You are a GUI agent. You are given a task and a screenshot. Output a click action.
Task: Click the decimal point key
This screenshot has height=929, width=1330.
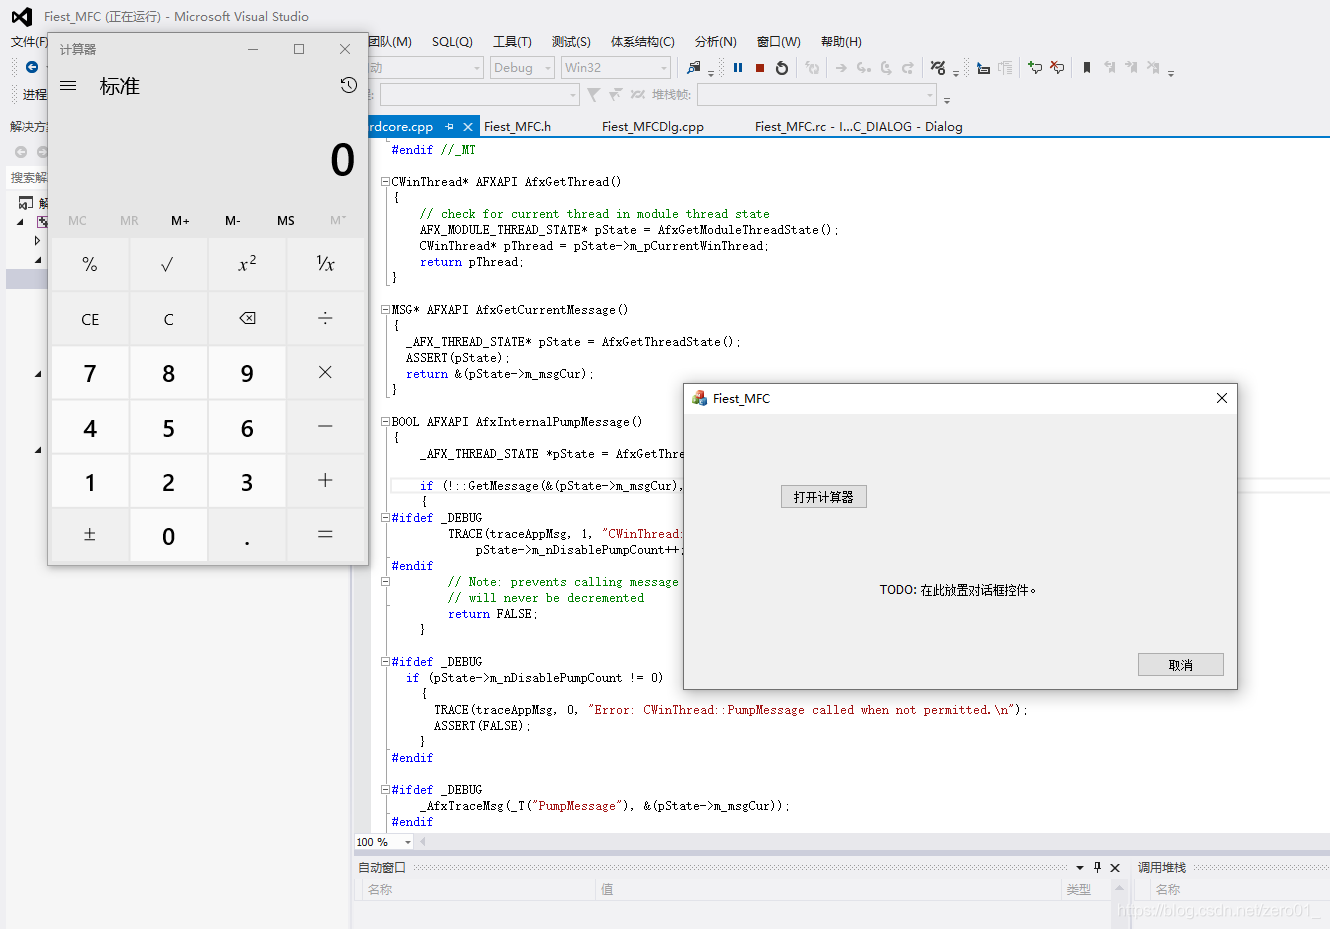click(247, 535)
